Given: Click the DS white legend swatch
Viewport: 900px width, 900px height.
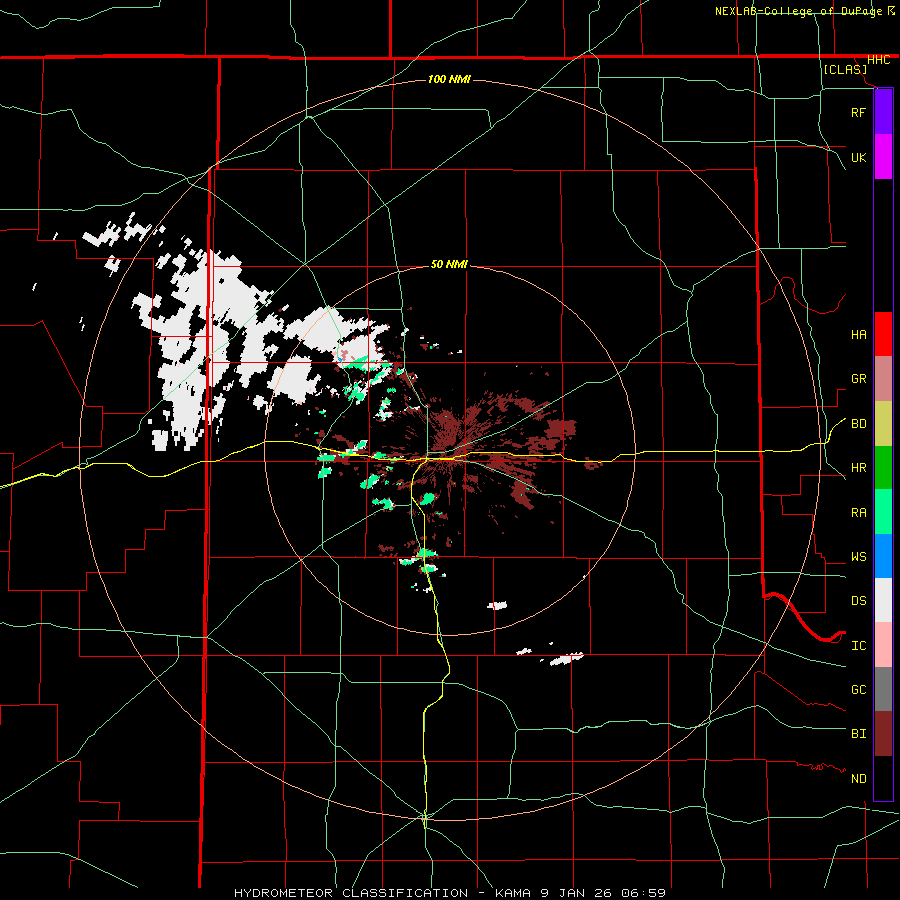Looking at the screenshot, I should coord(883,600).
